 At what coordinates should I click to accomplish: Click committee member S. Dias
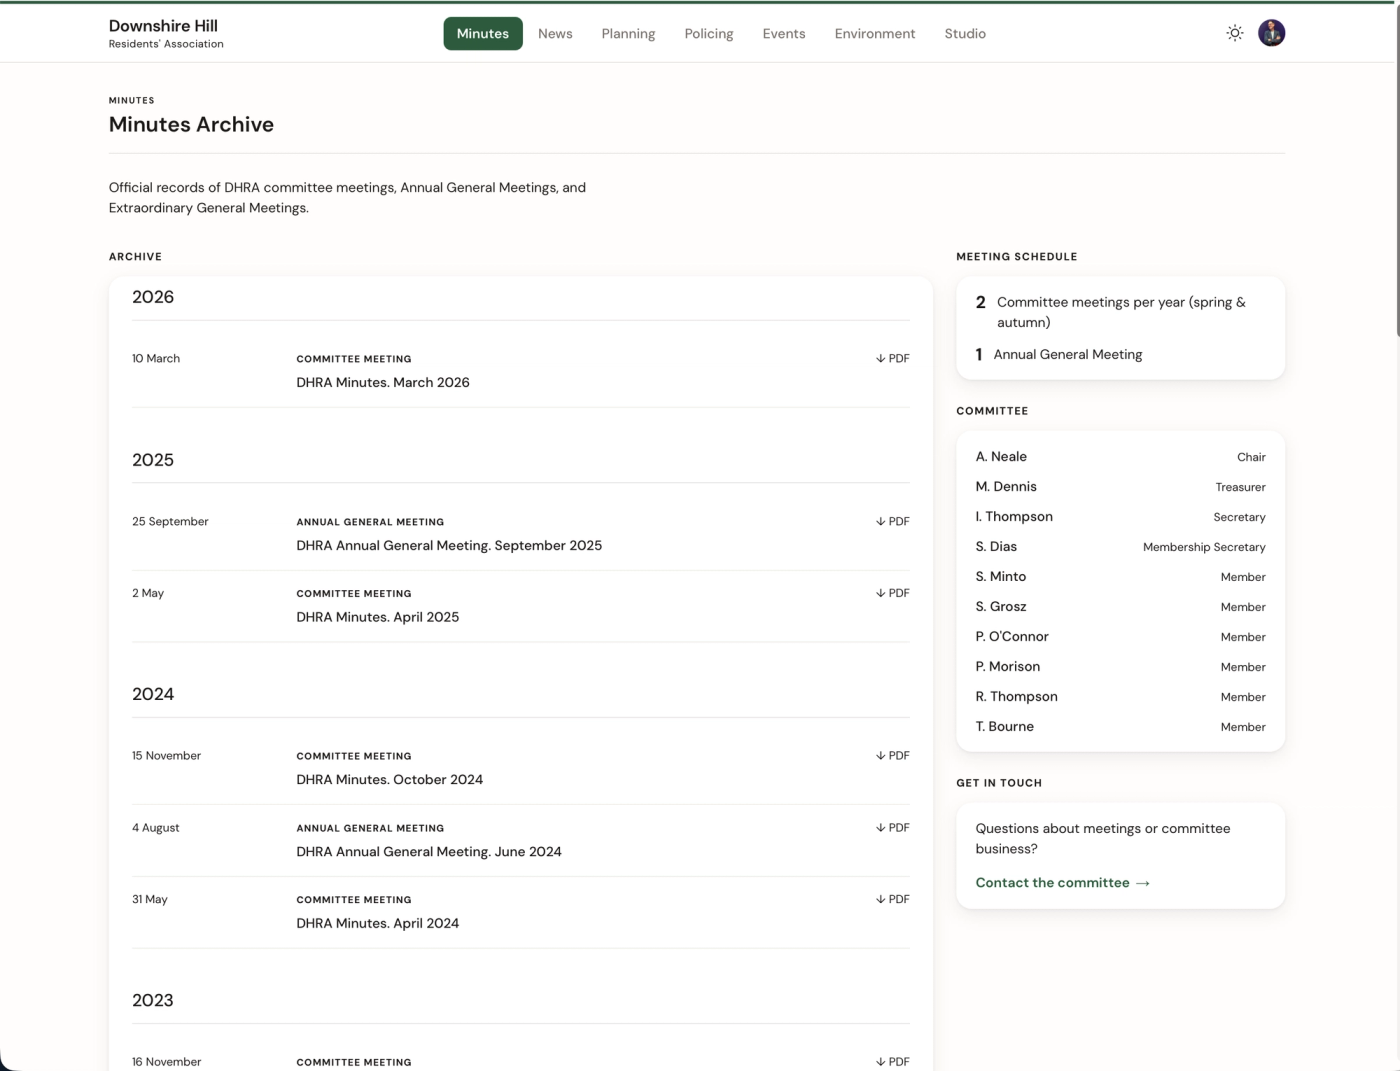point(996,546)
